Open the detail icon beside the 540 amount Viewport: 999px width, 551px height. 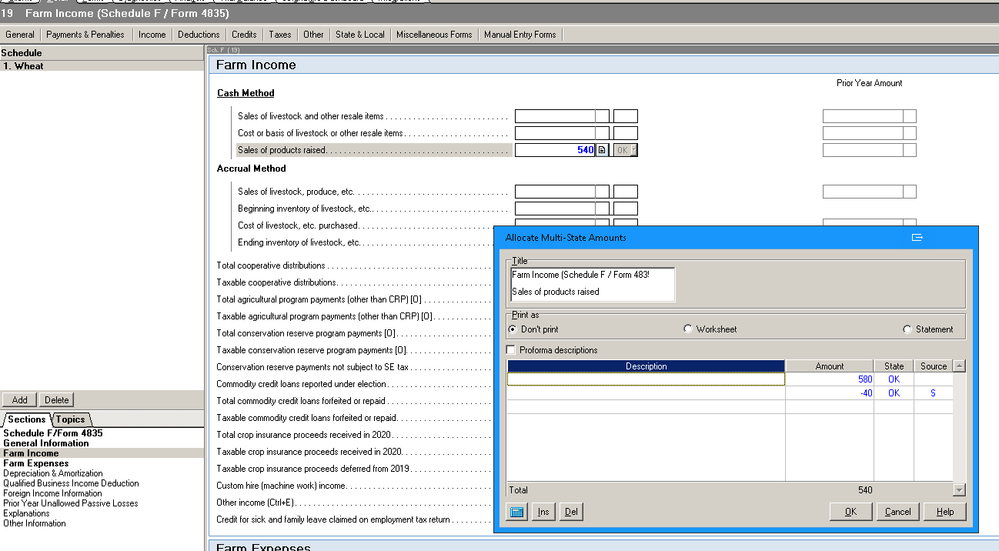(x=602, y=150)
